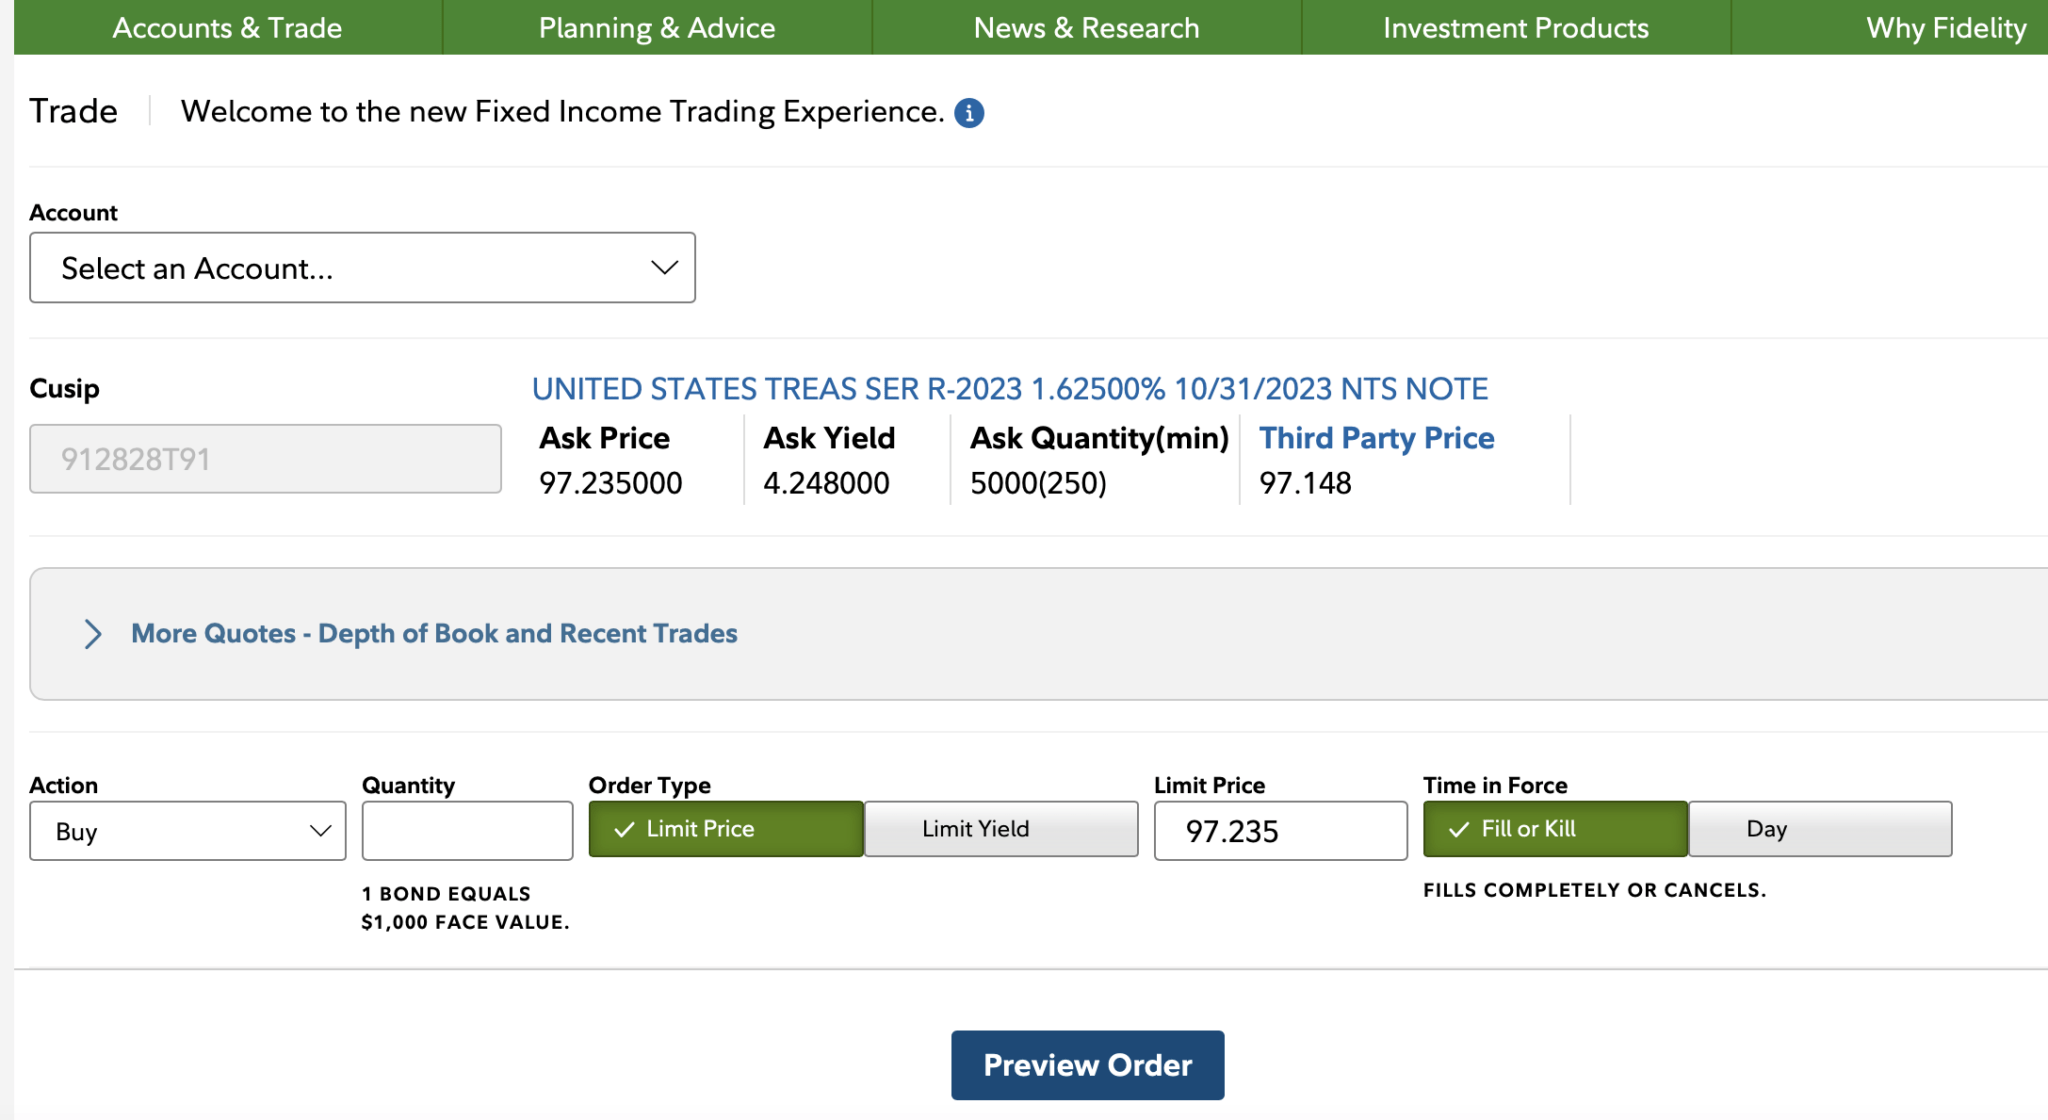2048x1120 pixels.
Task: Open the Investment Products menu
Action: pos(1515,28)
